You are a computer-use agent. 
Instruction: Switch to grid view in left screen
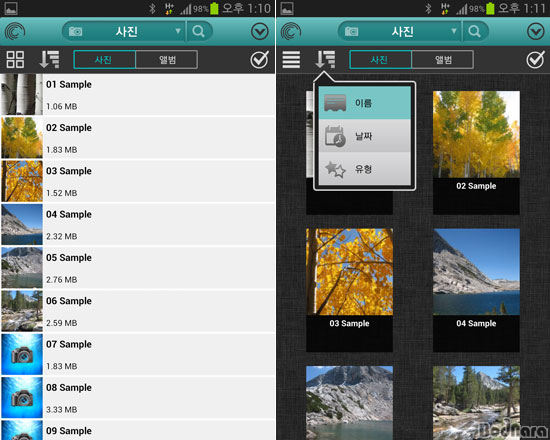pyautogui.click(x=15, y=59)
